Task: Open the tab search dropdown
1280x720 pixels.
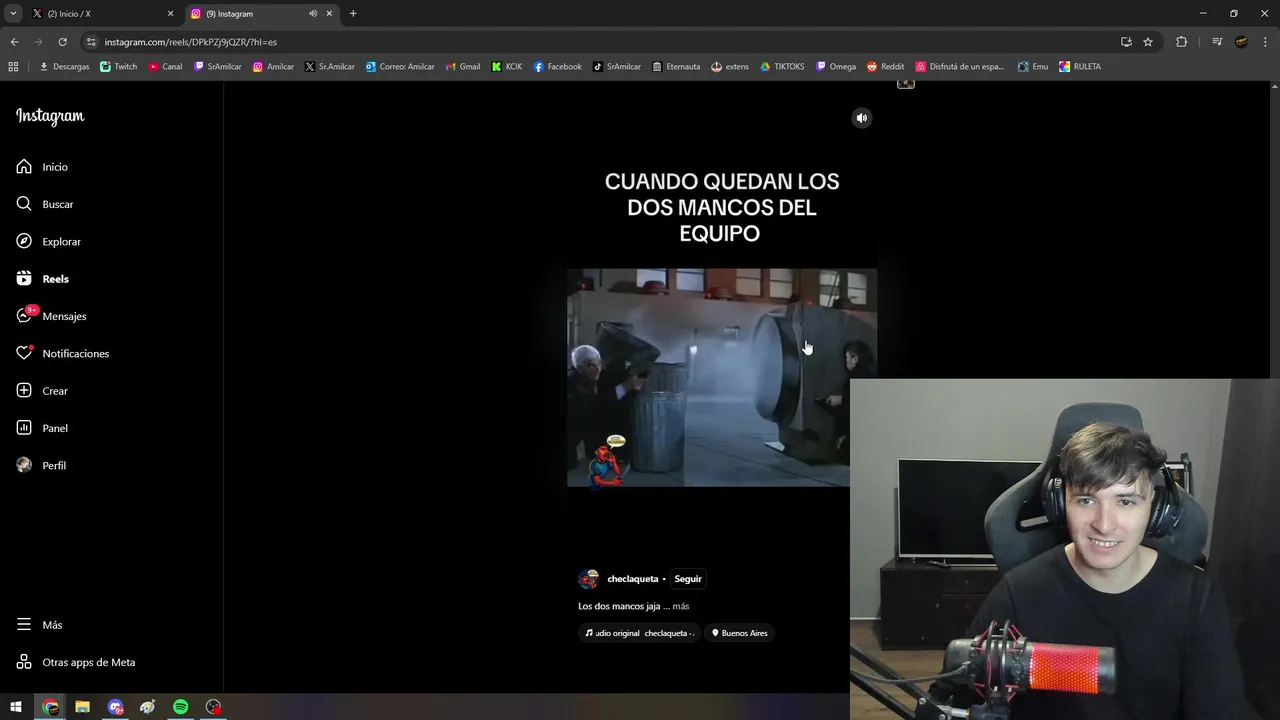Action: (13, 14)
